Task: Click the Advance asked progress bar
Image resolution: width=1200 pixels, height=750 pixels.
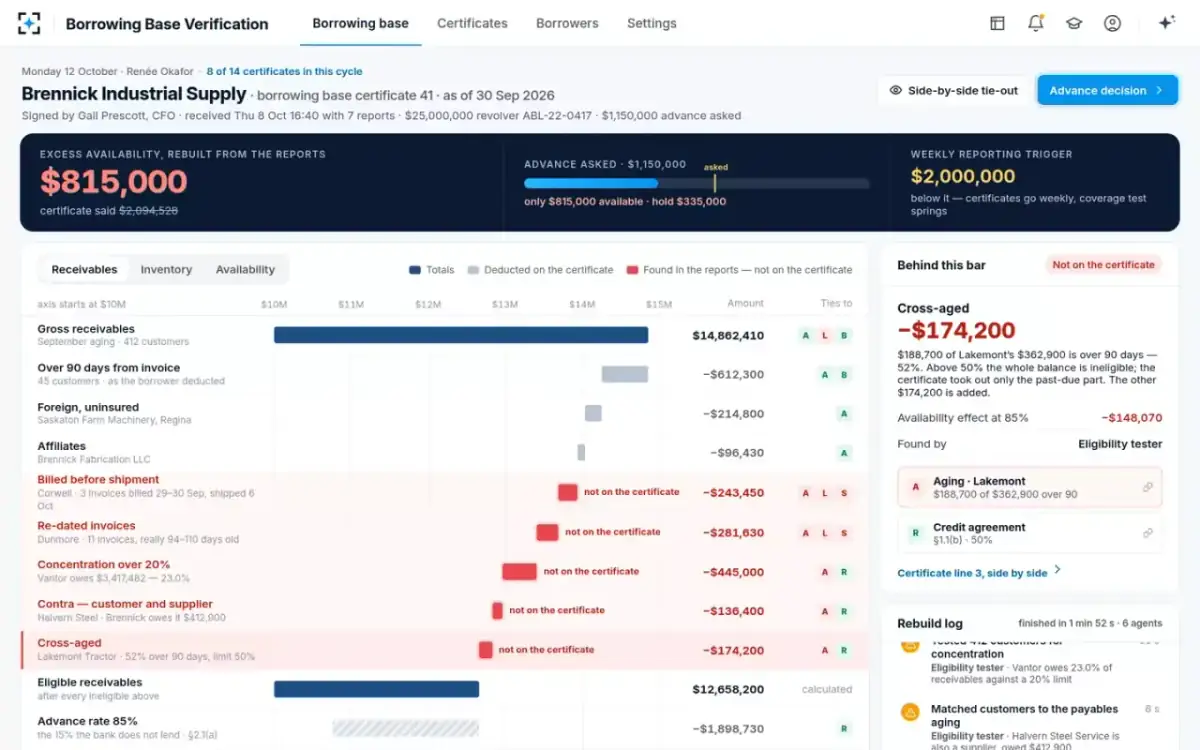Action: (x=697, y=183)
